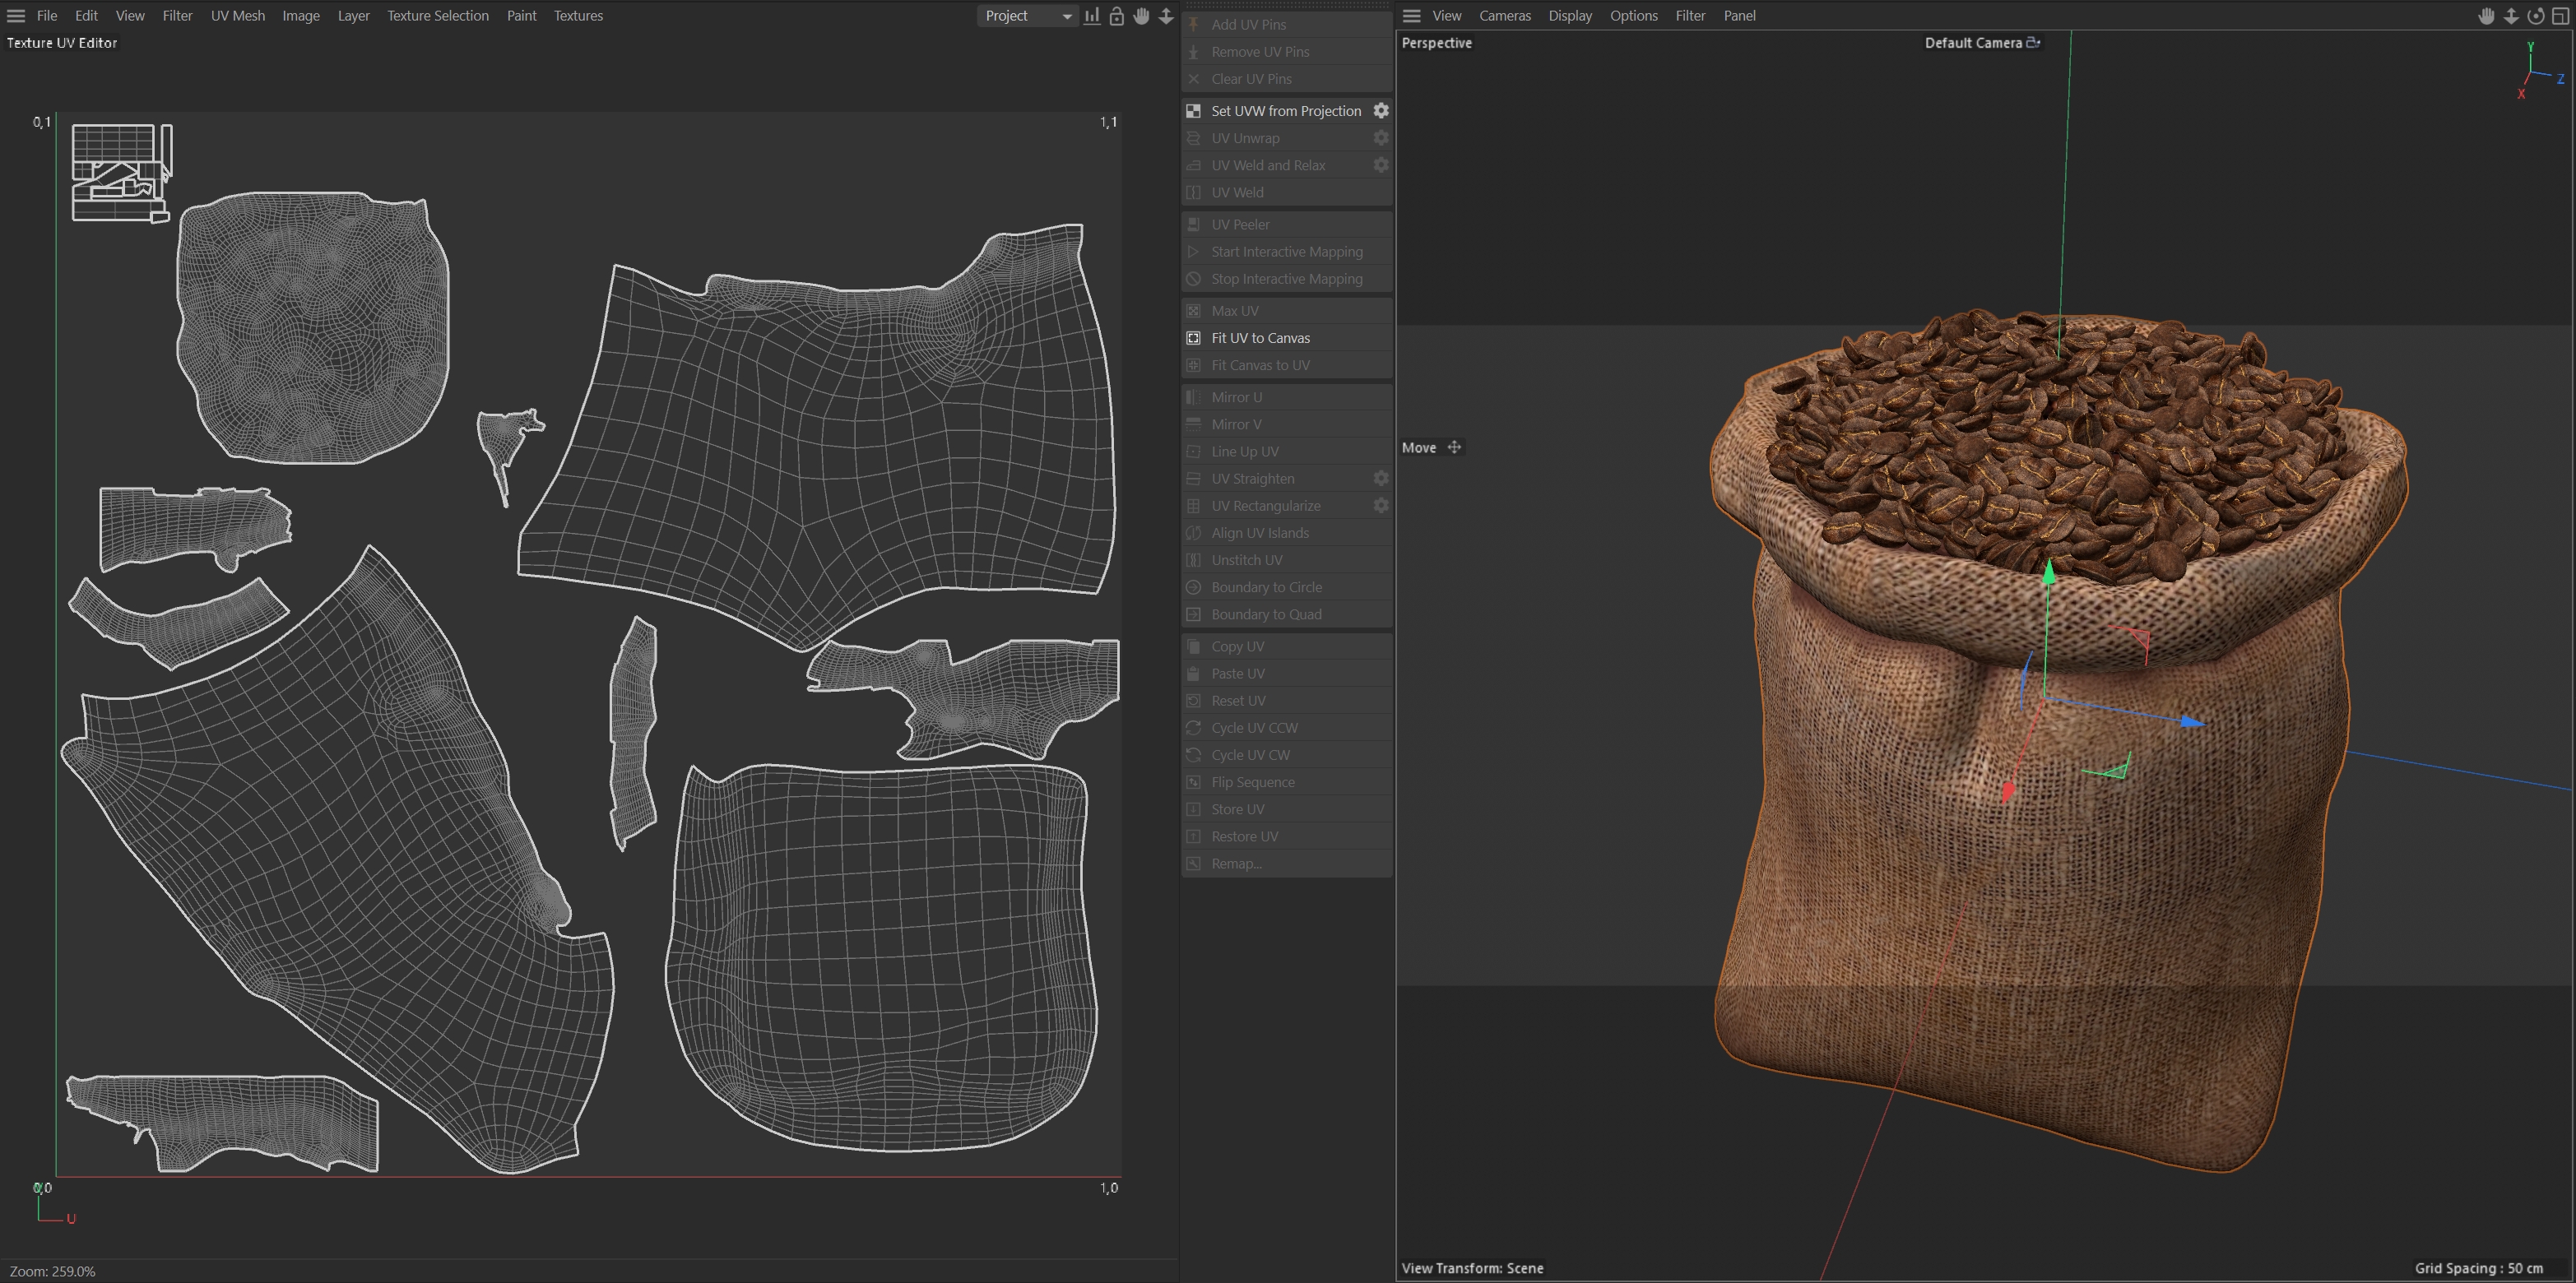Click the blue Z axis gizmo arrow
This screenshot has height=1283, width=2576.
[x=2192, y=721]
